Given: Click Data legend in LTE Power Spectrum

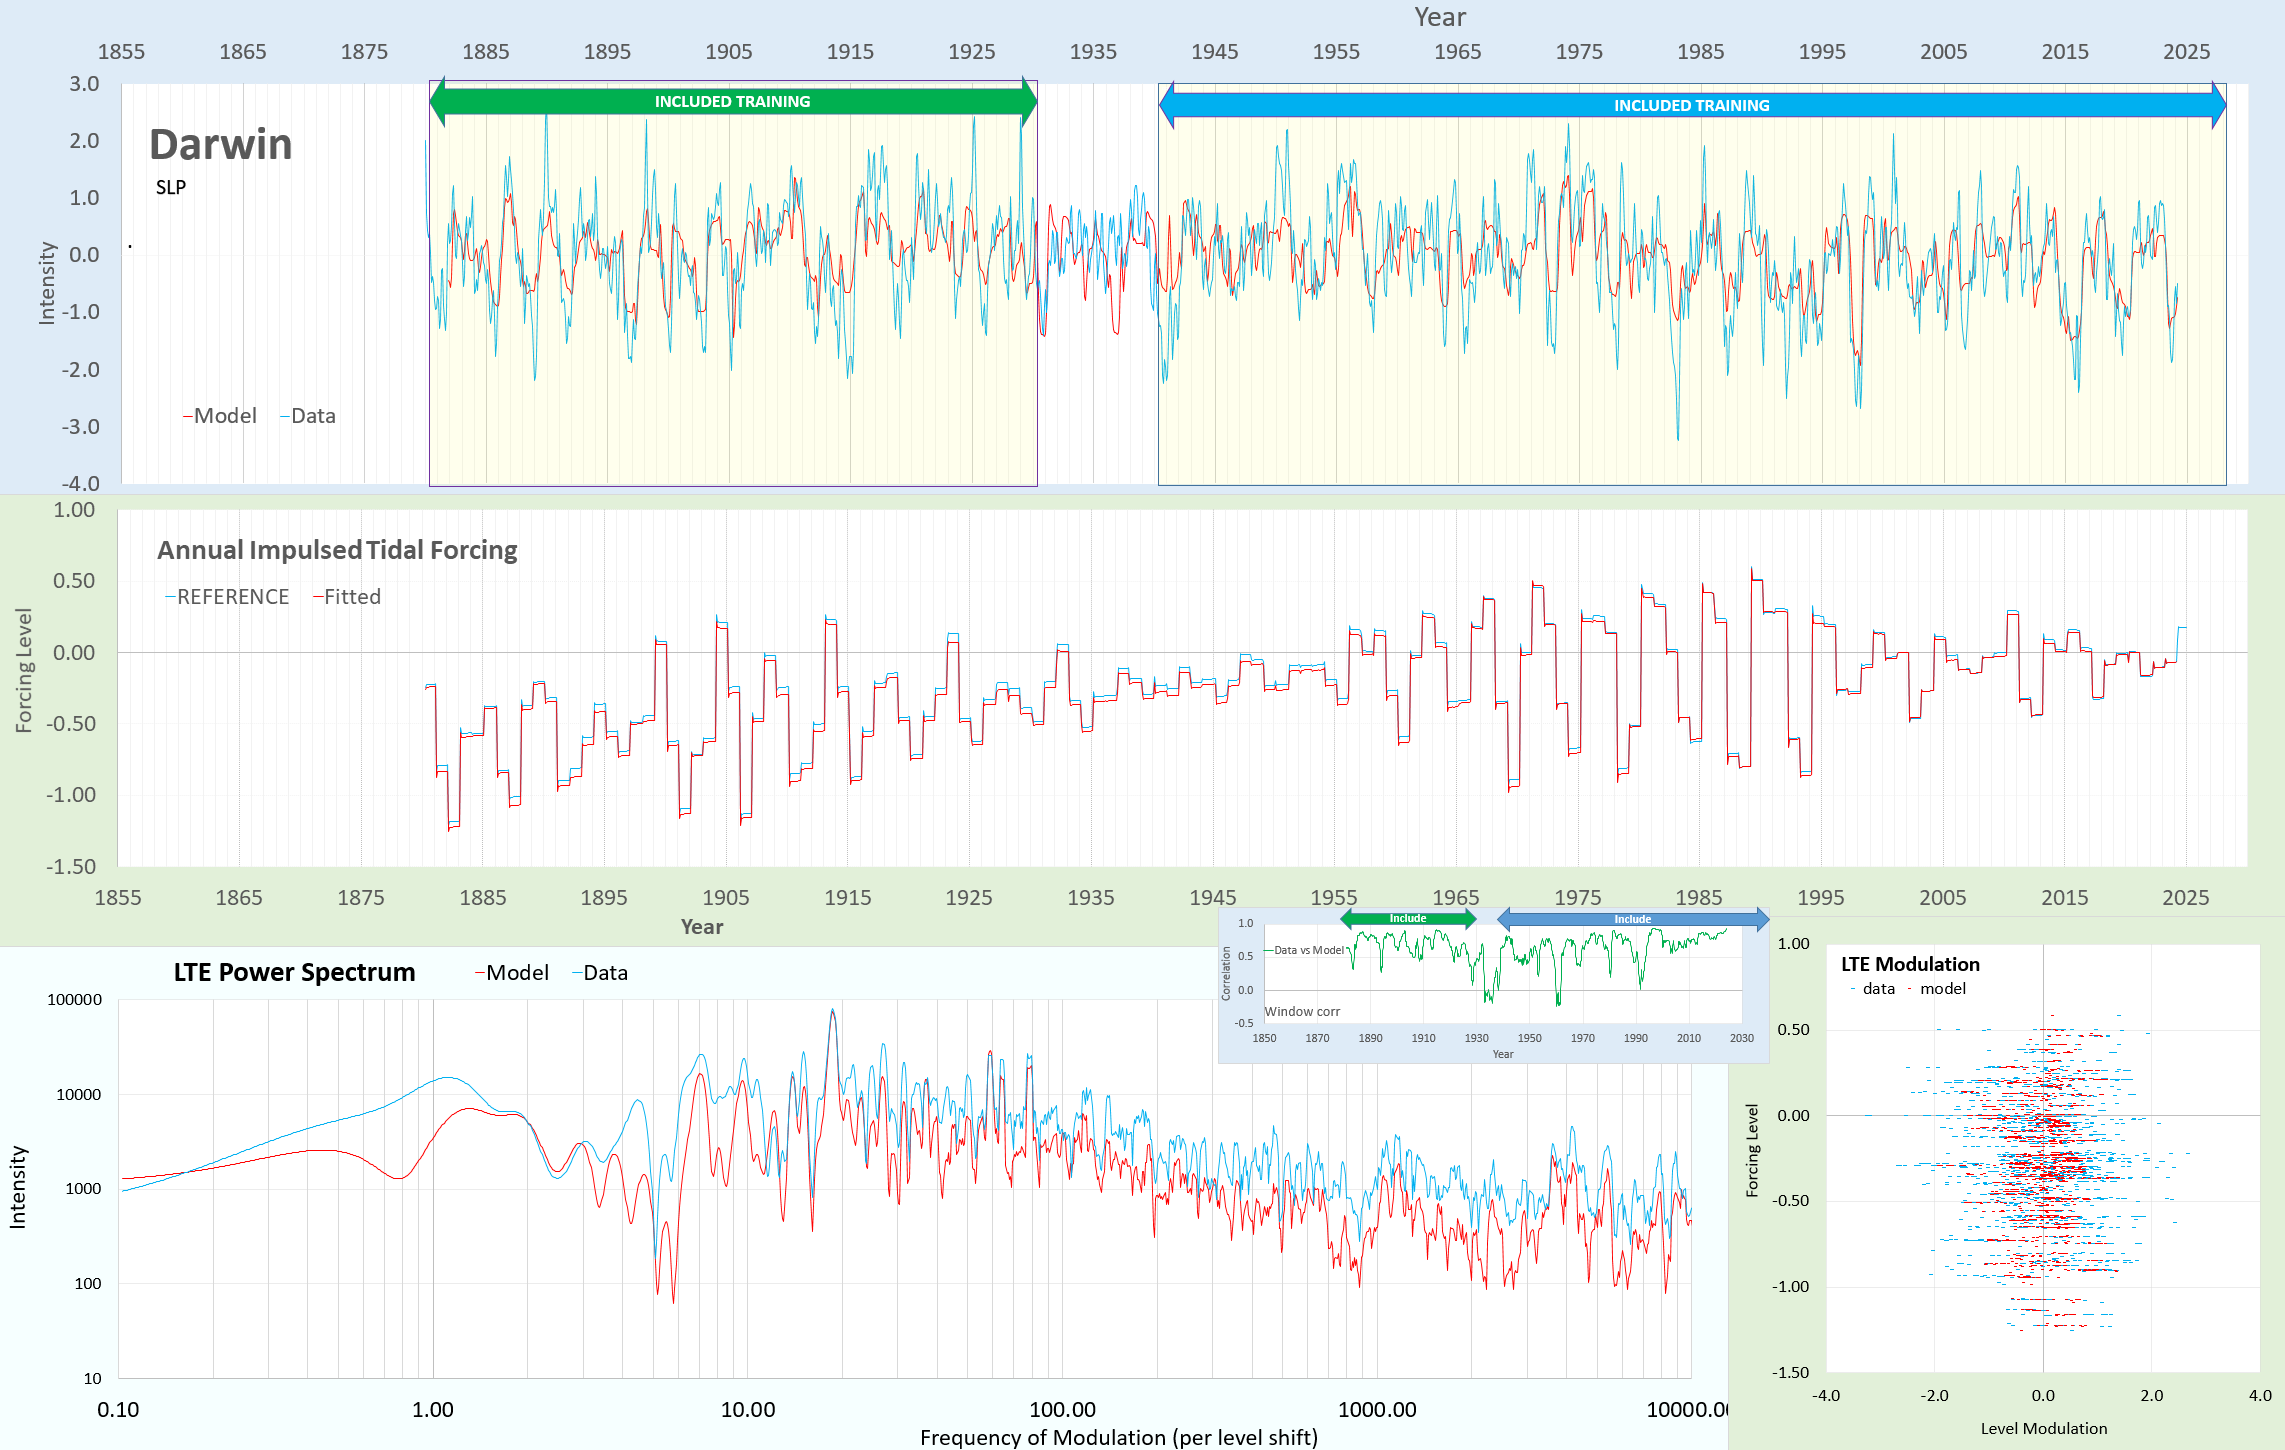Looking at the screenshot, I should (601, 973).
